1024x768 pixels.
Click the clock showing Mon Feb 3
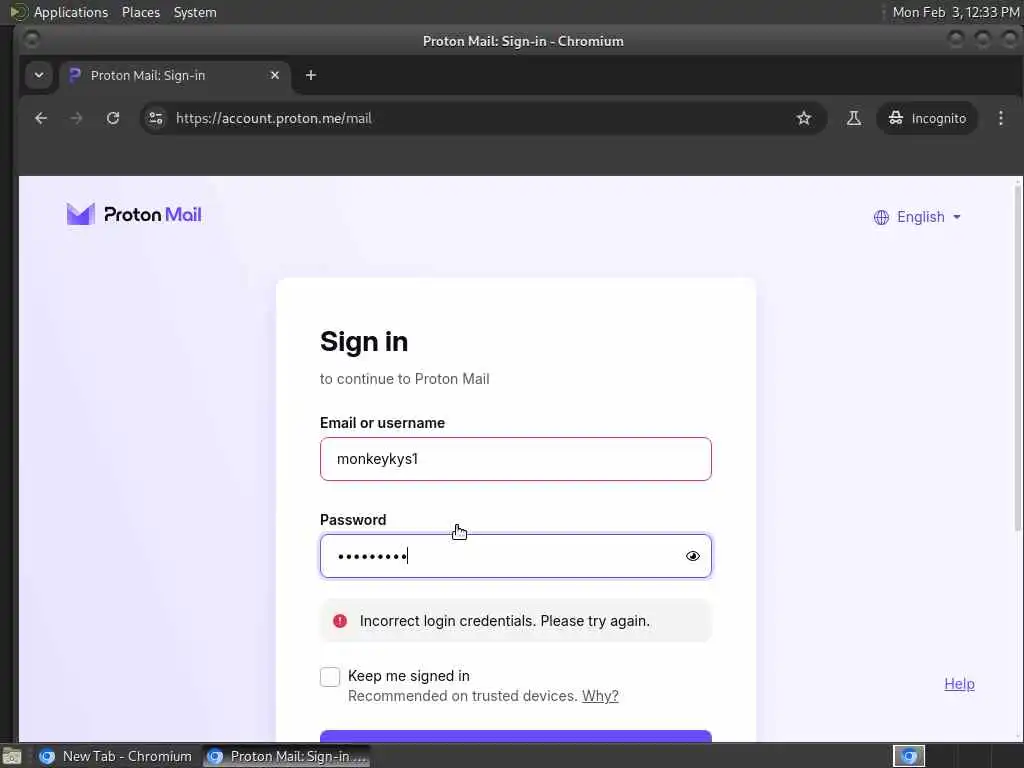955,12
